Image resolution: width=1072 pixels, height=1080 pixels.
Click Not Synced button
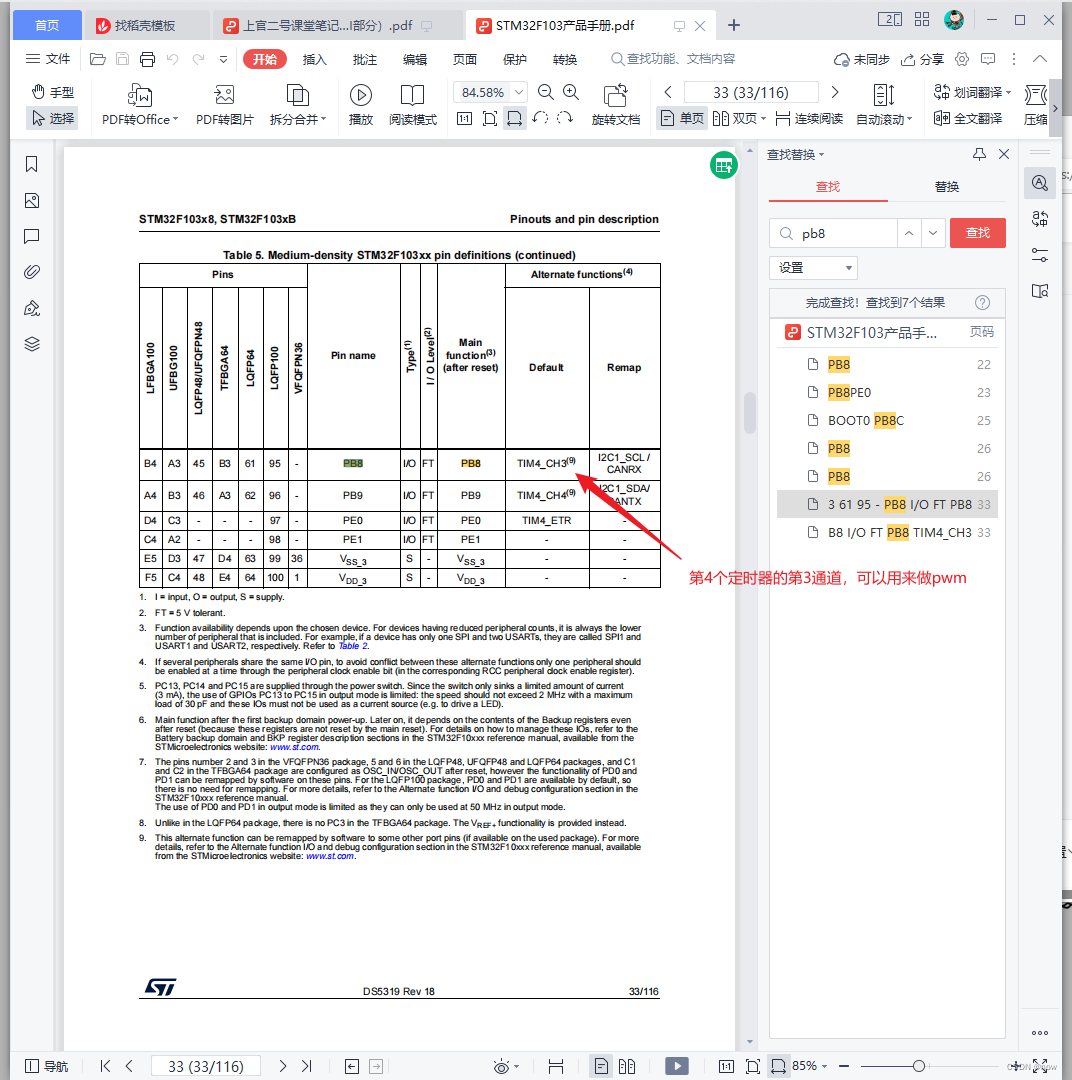click(861, 59)
